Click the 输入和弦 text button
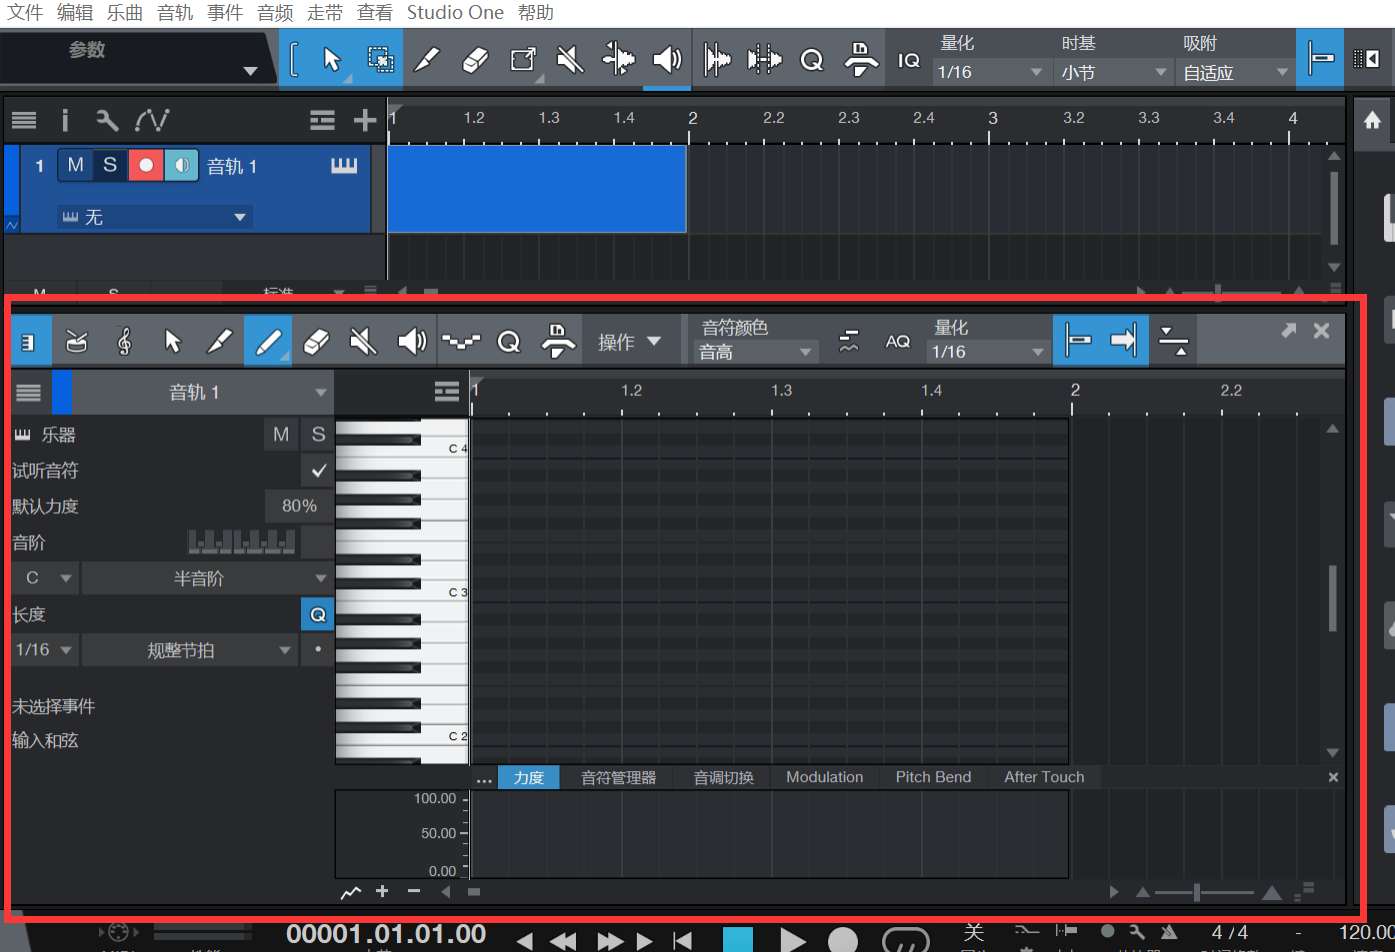 pos(46,741)
